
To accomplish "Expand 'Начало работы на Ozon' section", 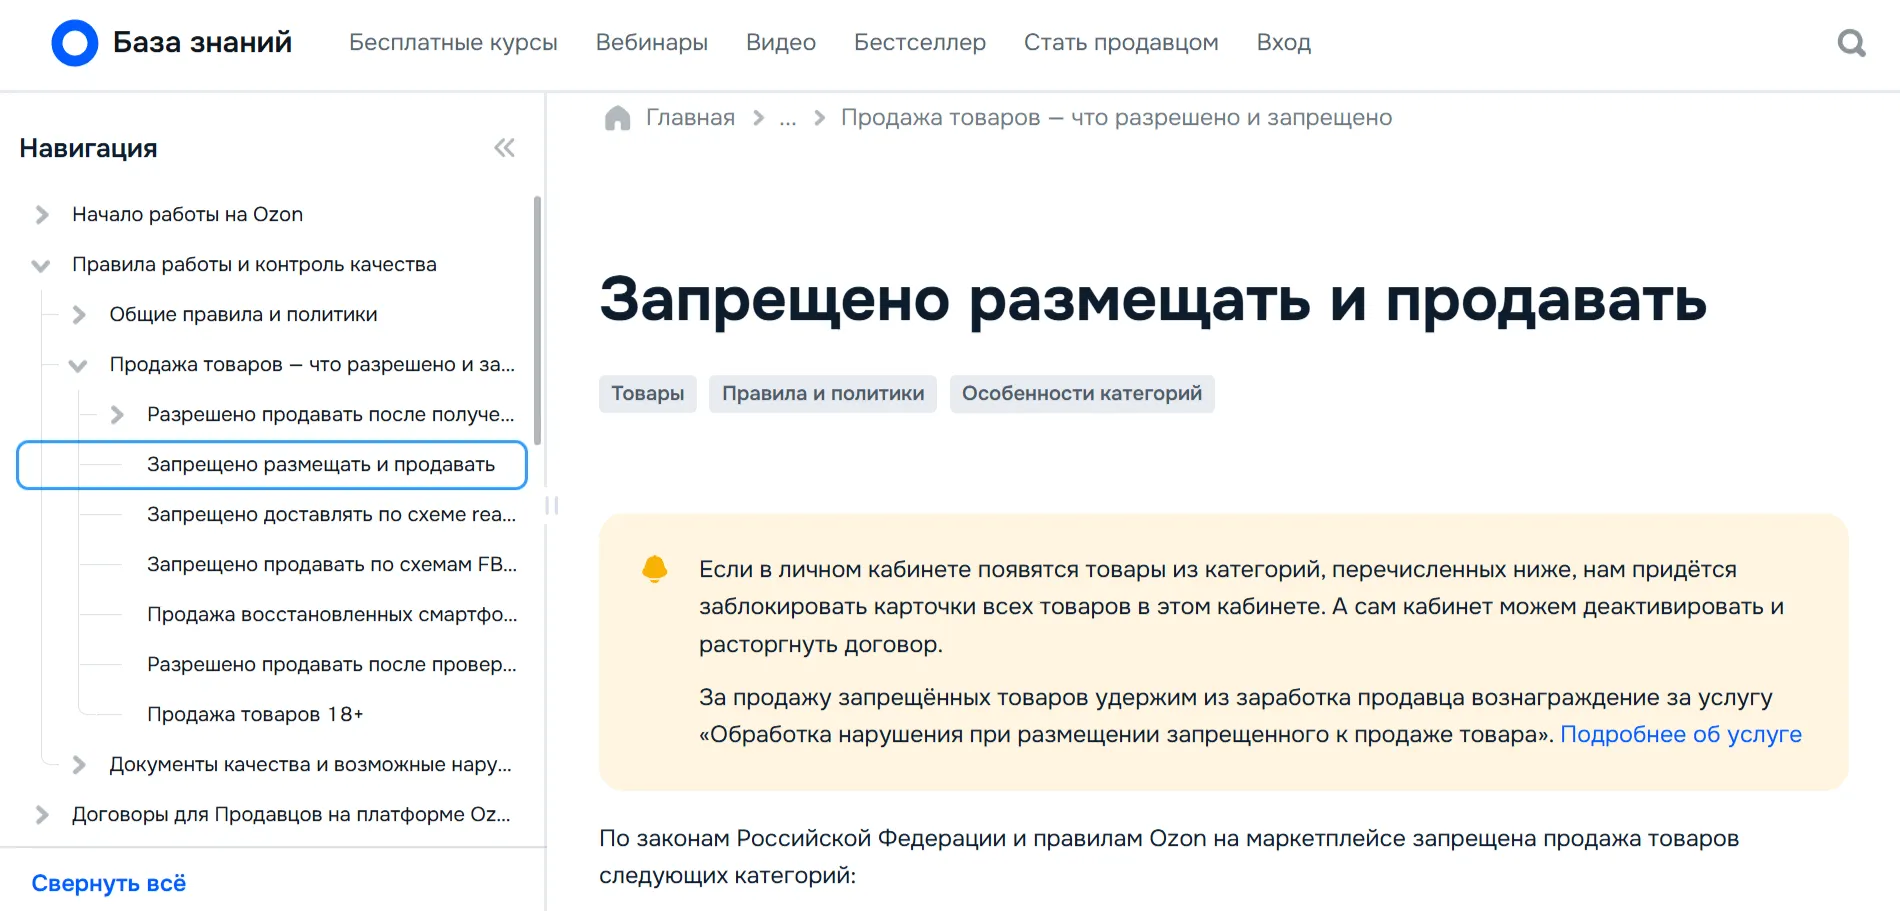I will [42, 215].
